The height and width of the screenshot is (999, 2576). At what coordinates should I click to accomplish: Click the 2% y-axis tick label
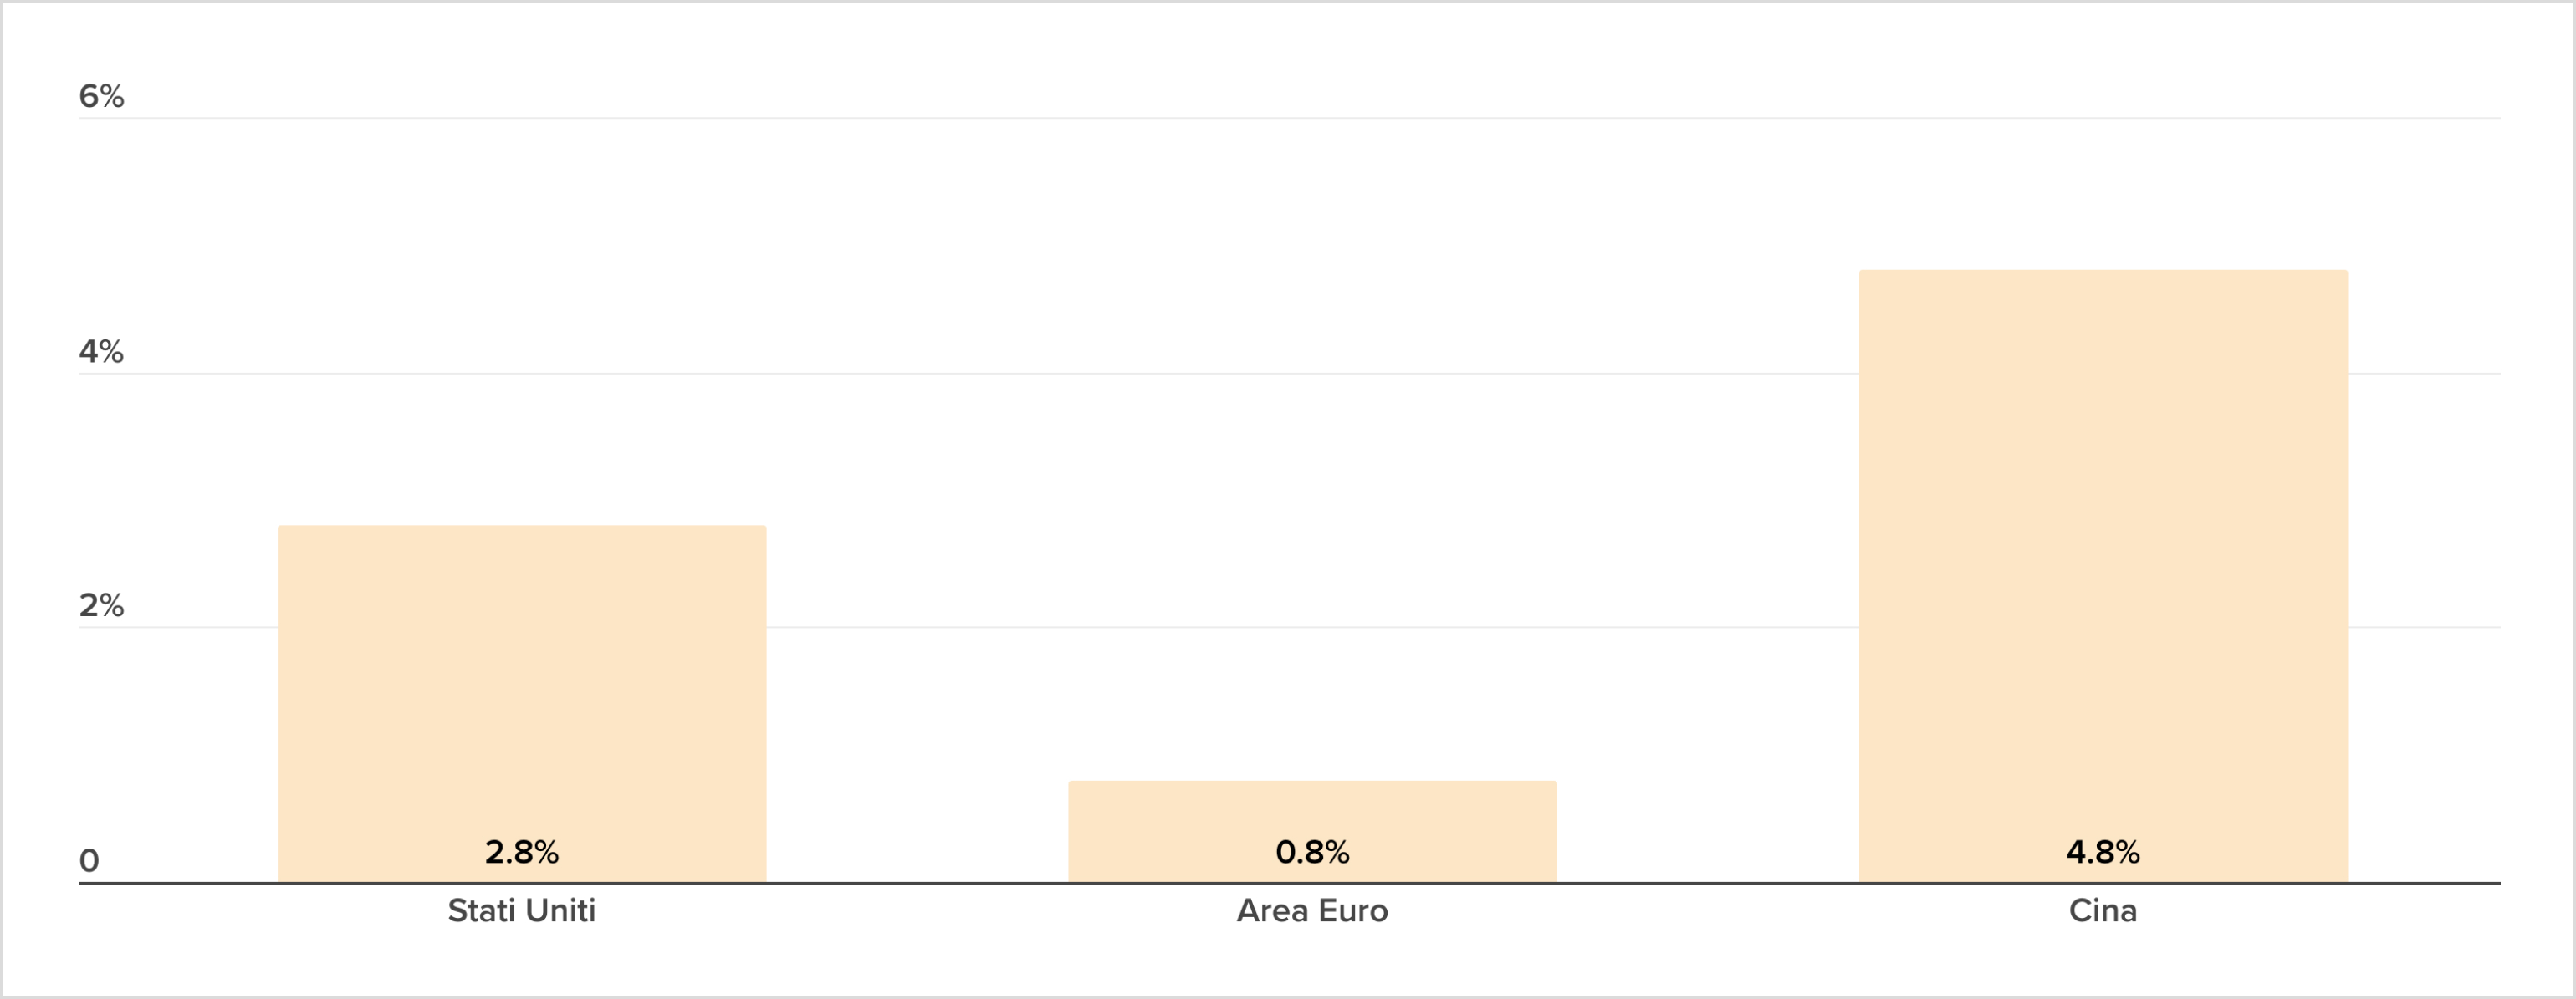101,605
